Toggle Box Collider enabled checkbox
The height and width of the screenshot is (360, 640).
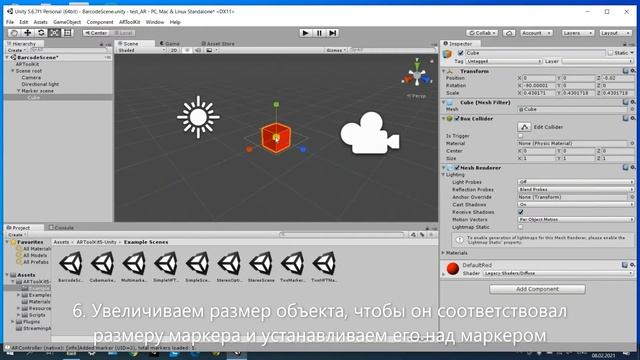(x=457, y=118)
